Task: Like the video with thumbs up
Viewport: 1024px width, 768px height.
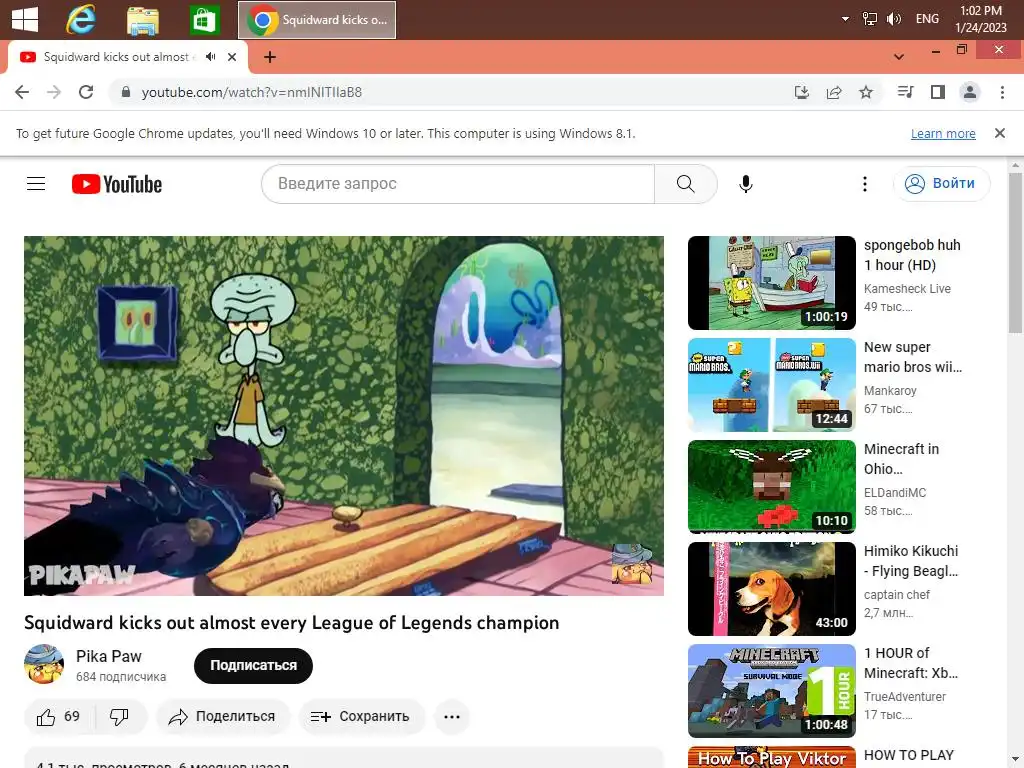Action: coord(59,716)
